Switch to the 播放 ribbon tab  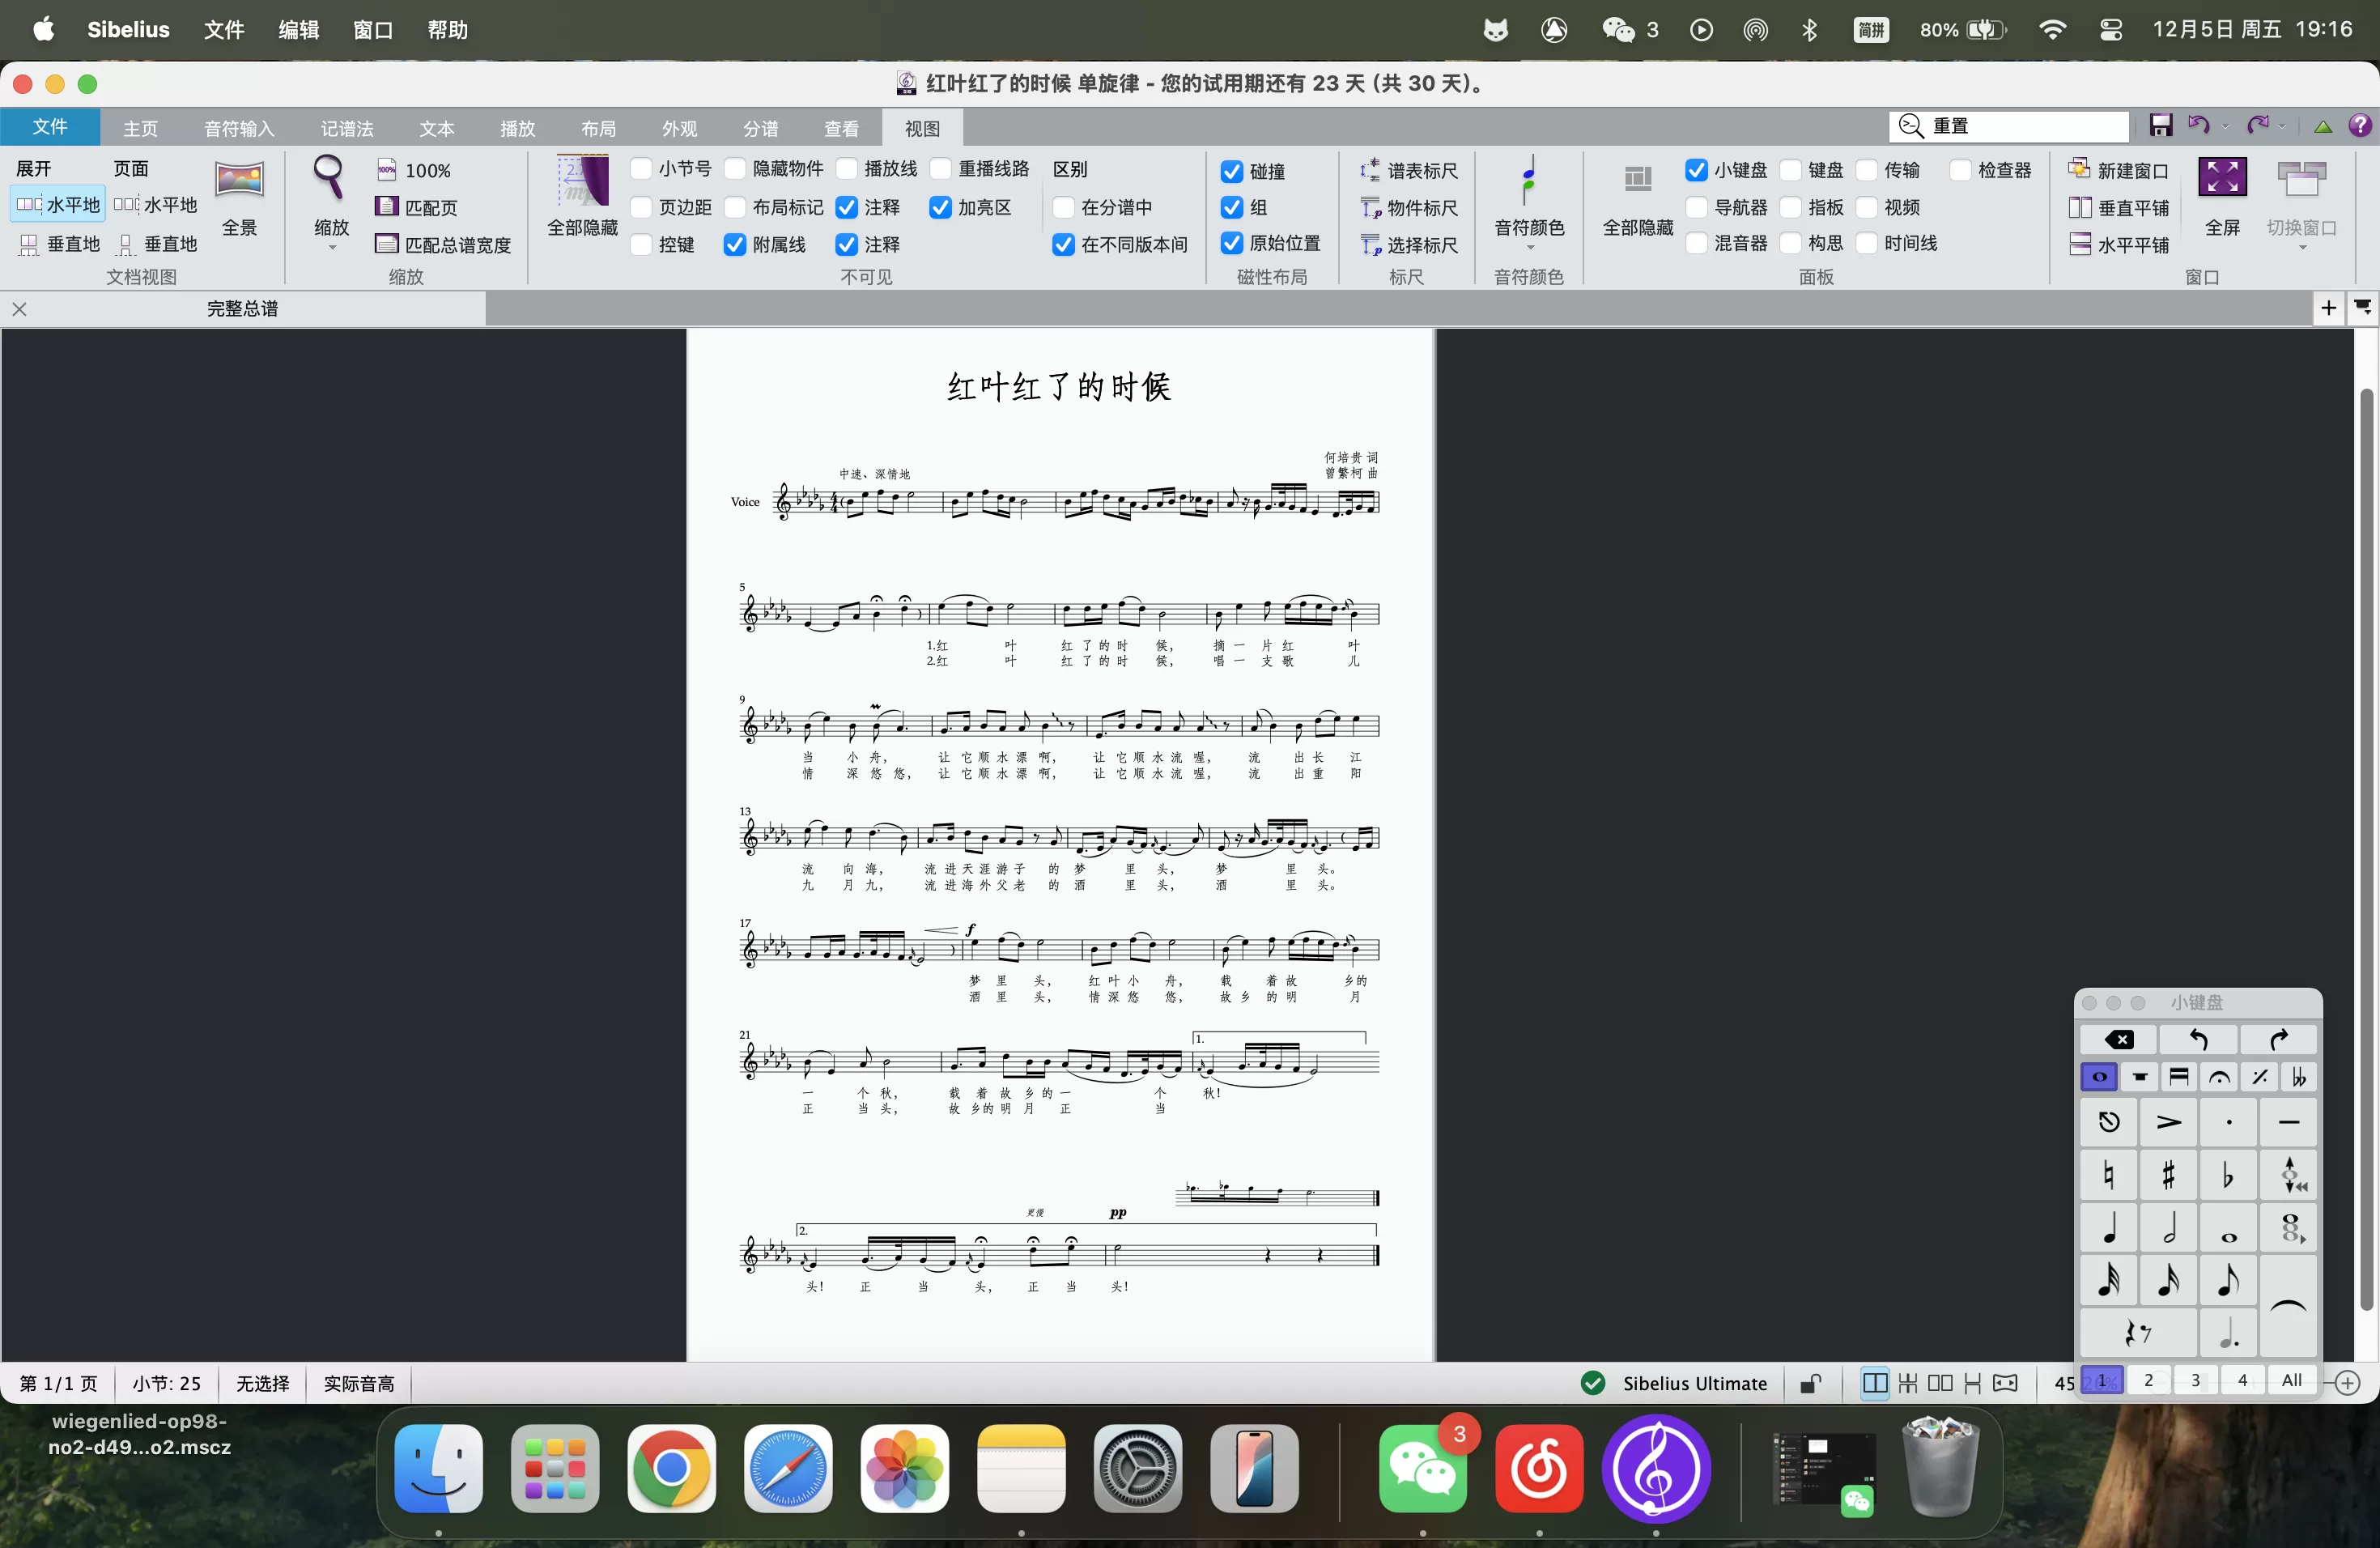(x=517, y=129)
